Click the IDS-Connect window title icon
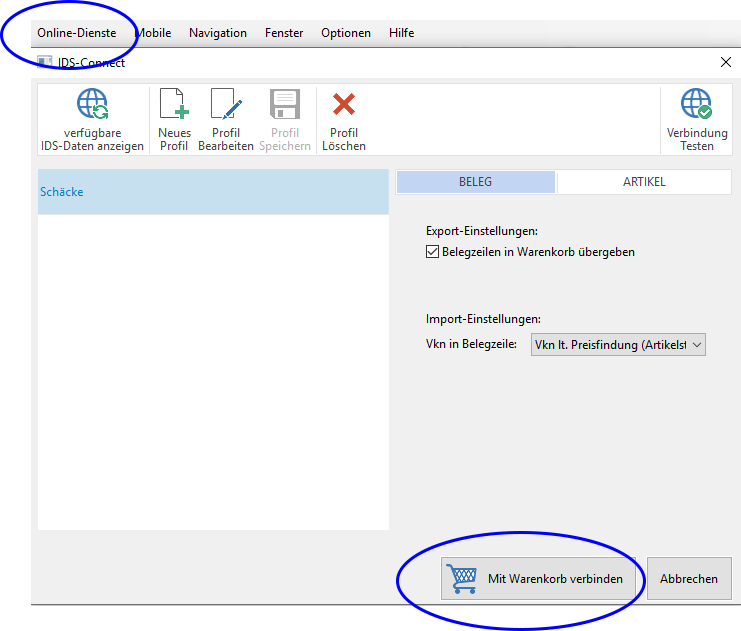Screen dimensions: 741x631 45,62
